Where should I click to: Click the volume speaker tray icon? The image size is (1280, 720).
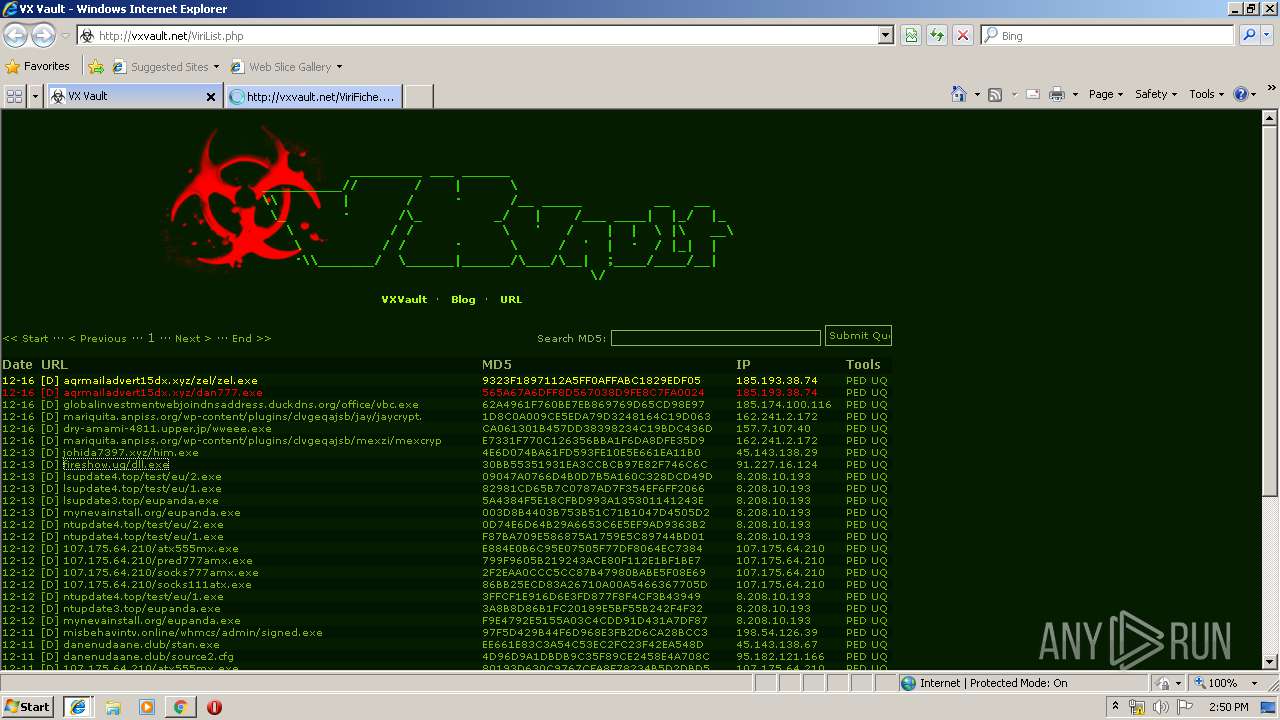pyautogui.click(x=1161, y=707)
